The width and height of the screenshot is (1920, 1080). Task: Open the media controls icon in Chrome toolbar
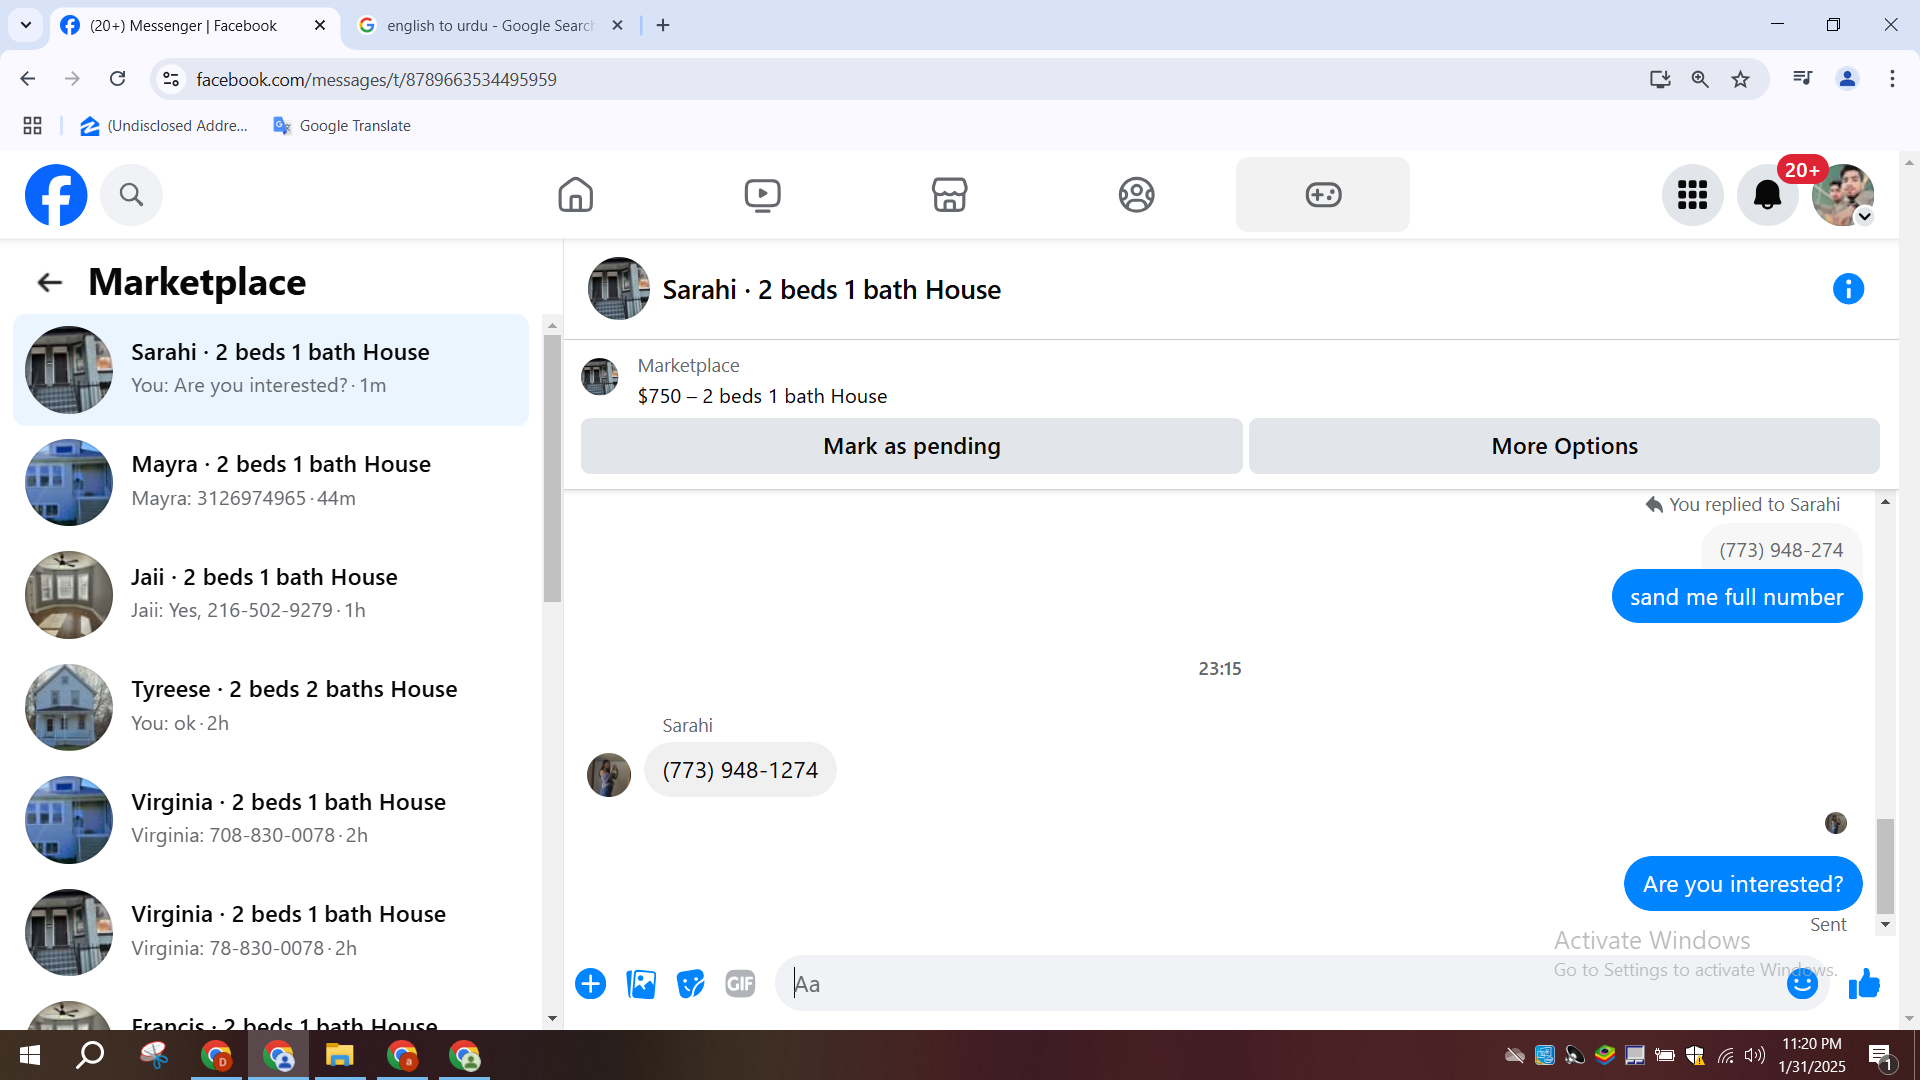(x=1802, y=78)
